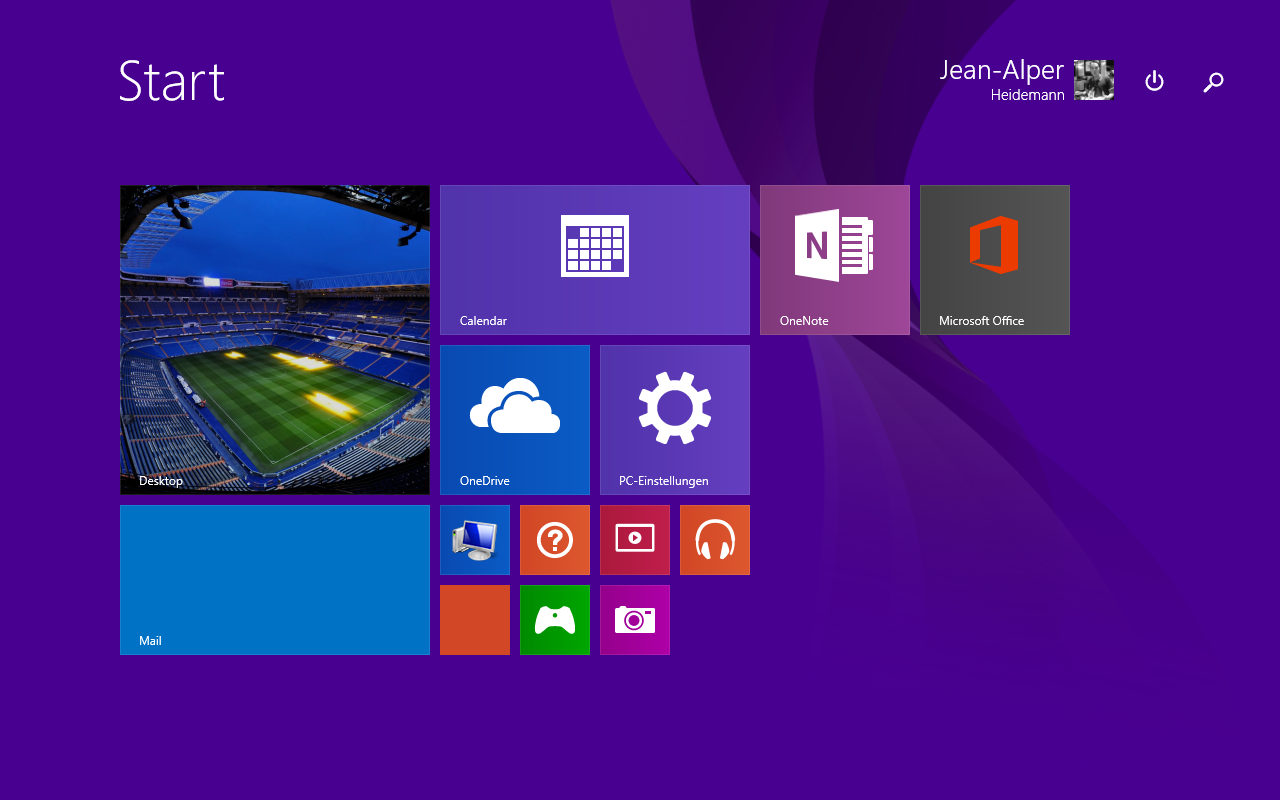
Task: Launch the Music headphones tile
Action: [715, 540]
